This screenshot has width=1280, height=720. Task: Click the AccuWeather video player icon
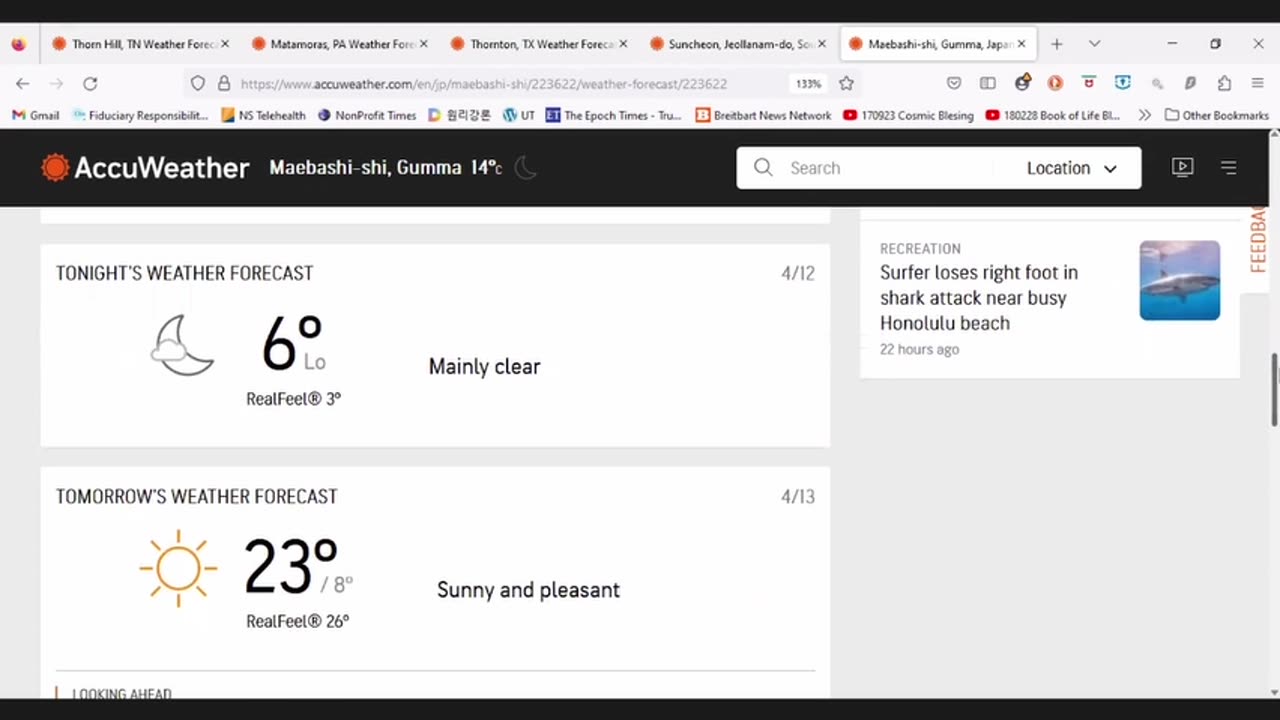tap(1182, 168)
